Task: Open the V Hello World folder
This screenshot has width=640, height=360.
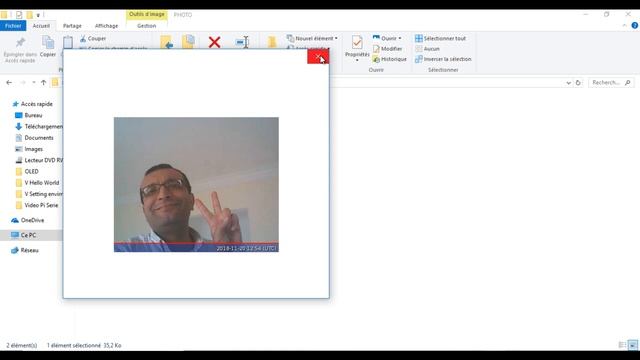Action: tap(37, 183)
